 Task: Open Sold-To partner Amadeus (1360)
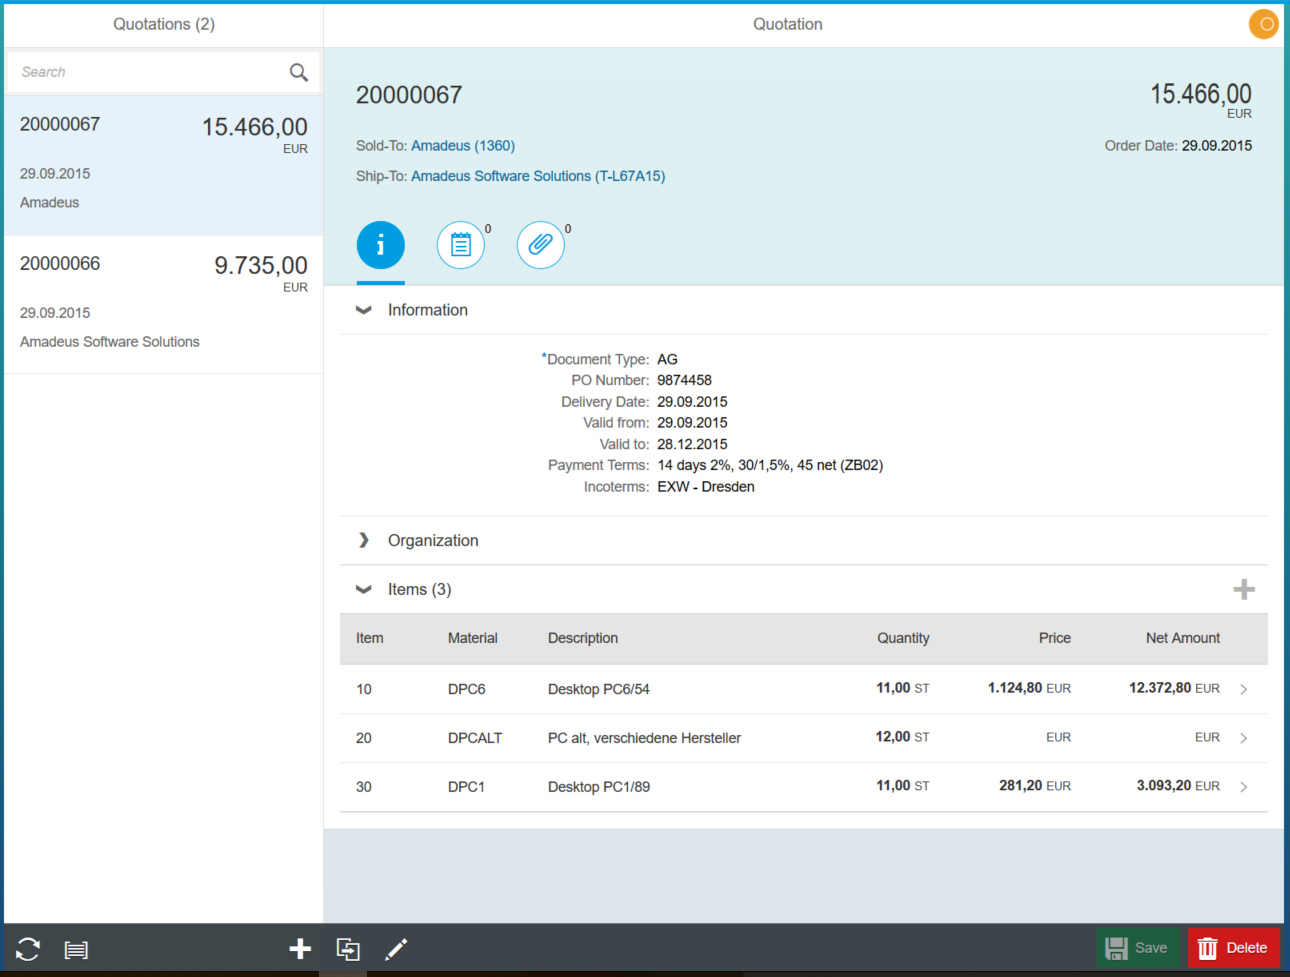[462, 145]
